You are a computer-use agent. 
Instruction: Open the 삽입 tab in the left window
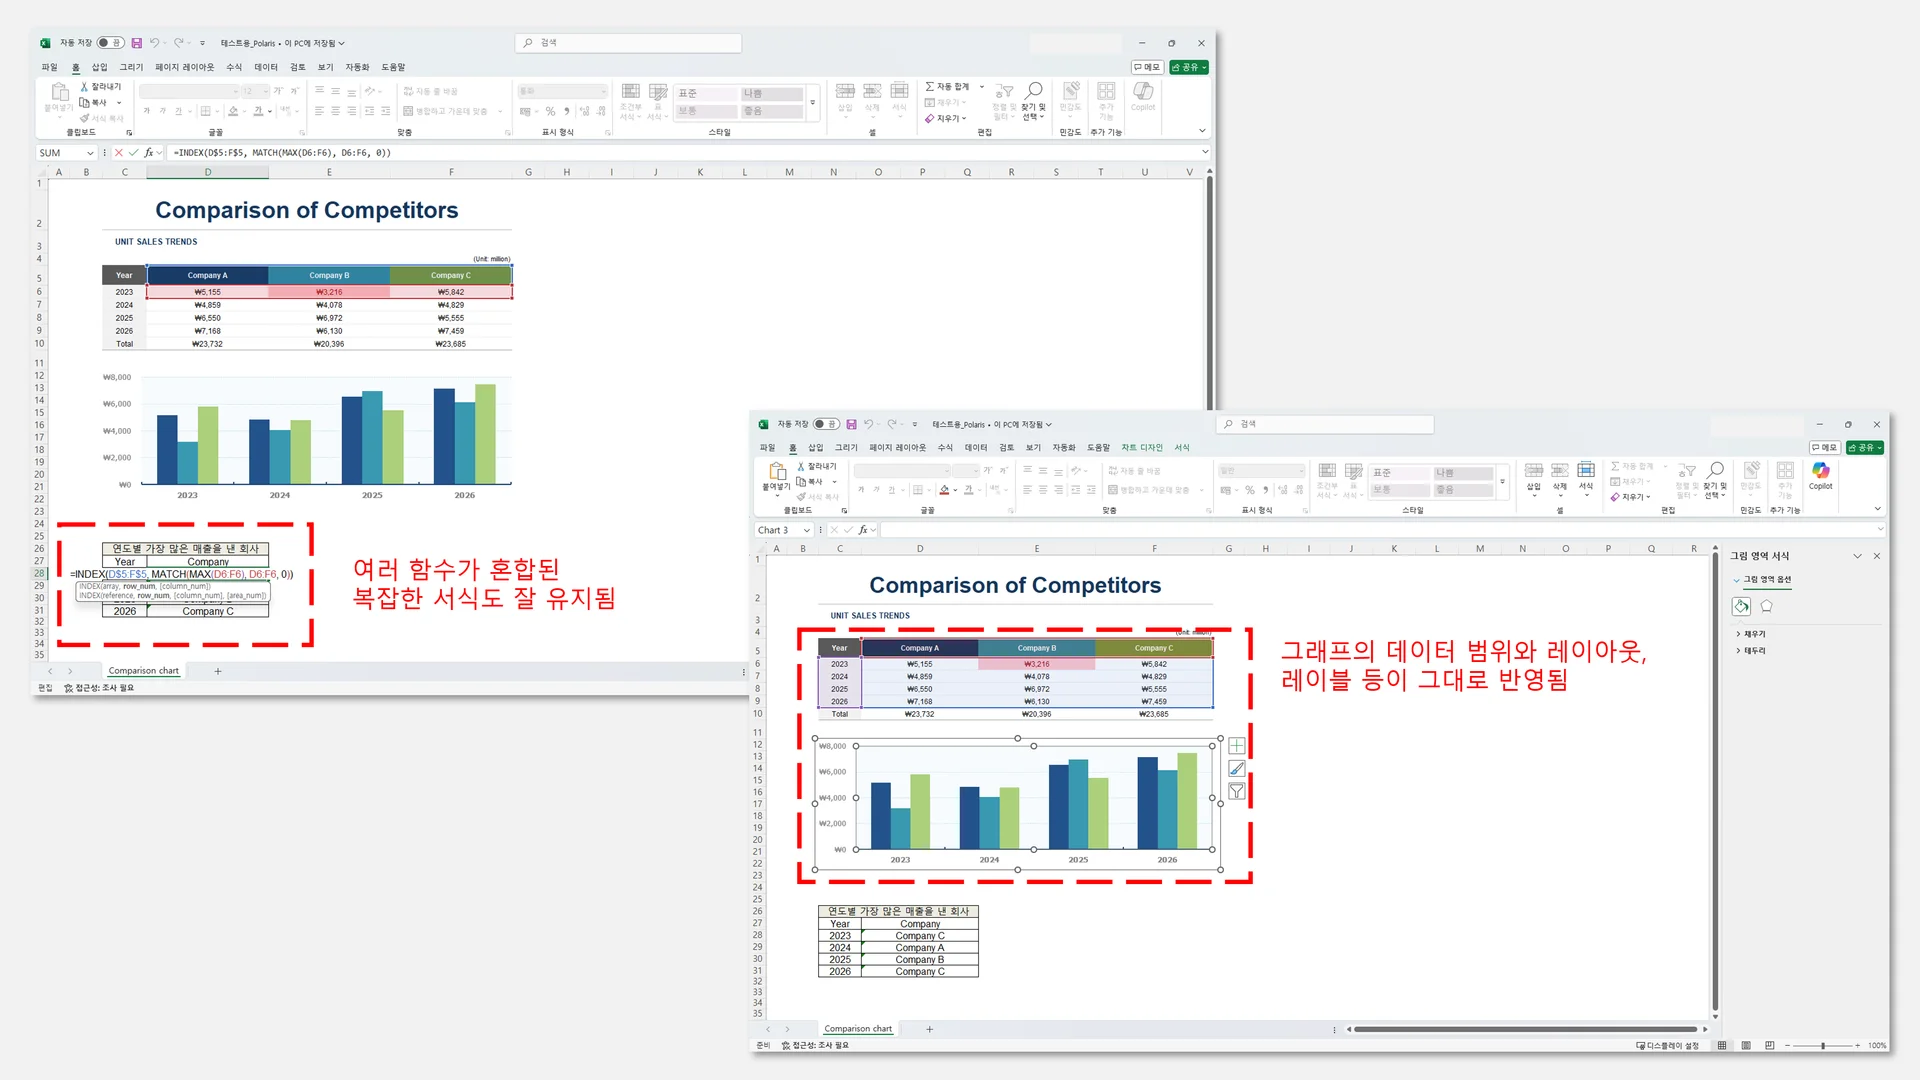(x=99, y=67)
